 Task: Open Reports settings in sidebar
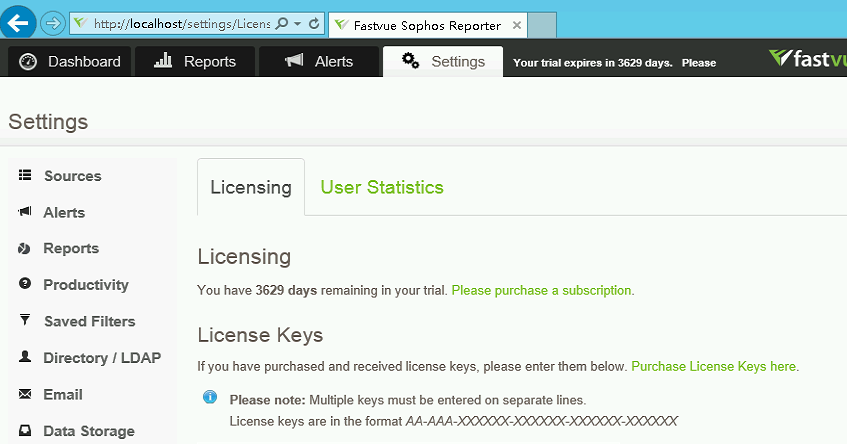point(71,248)
